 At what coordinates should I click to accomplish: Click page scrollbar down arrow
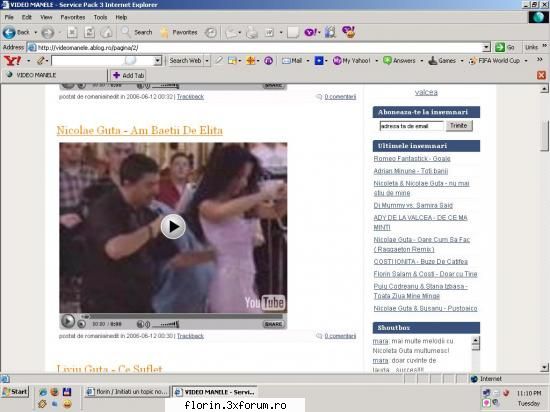[x=544, y=367]
